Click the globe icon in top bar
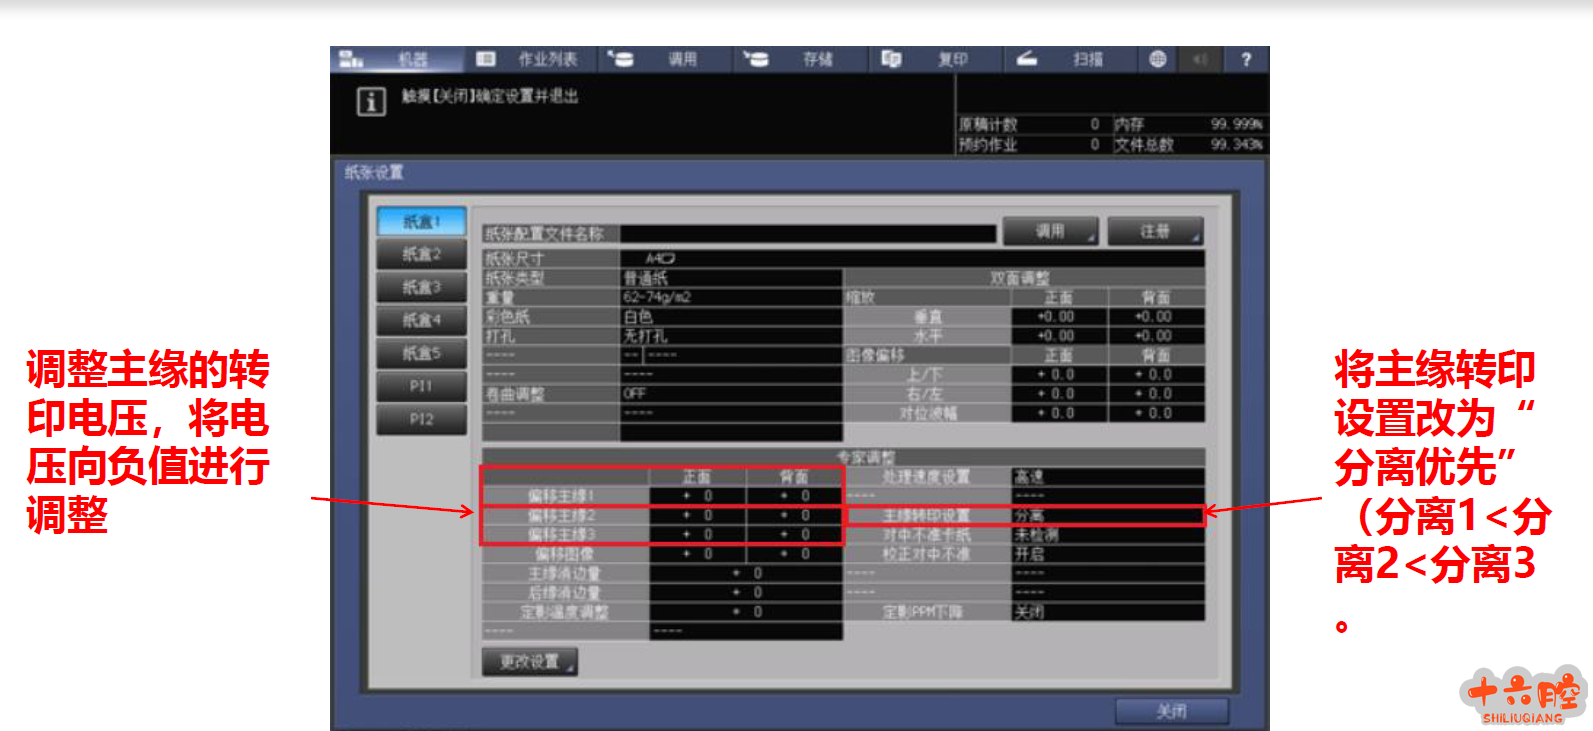 1157,59
